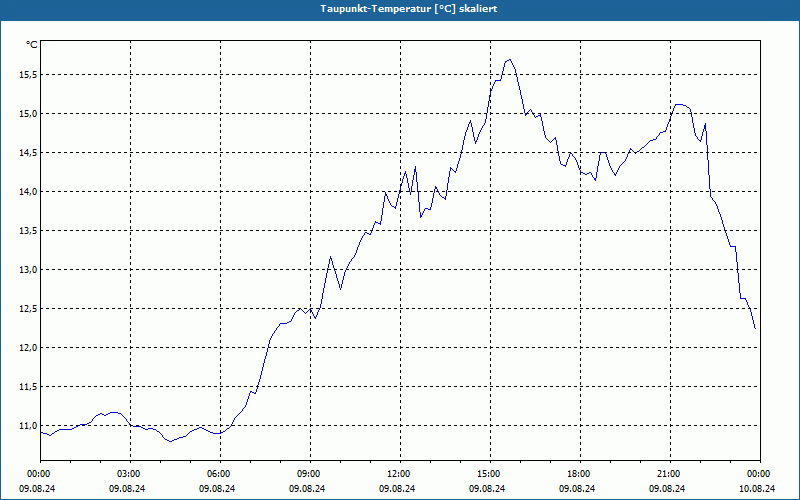This screenshot has height=500, width=800.
Task: Click the 15:00 time label
Action: (490, 474)
